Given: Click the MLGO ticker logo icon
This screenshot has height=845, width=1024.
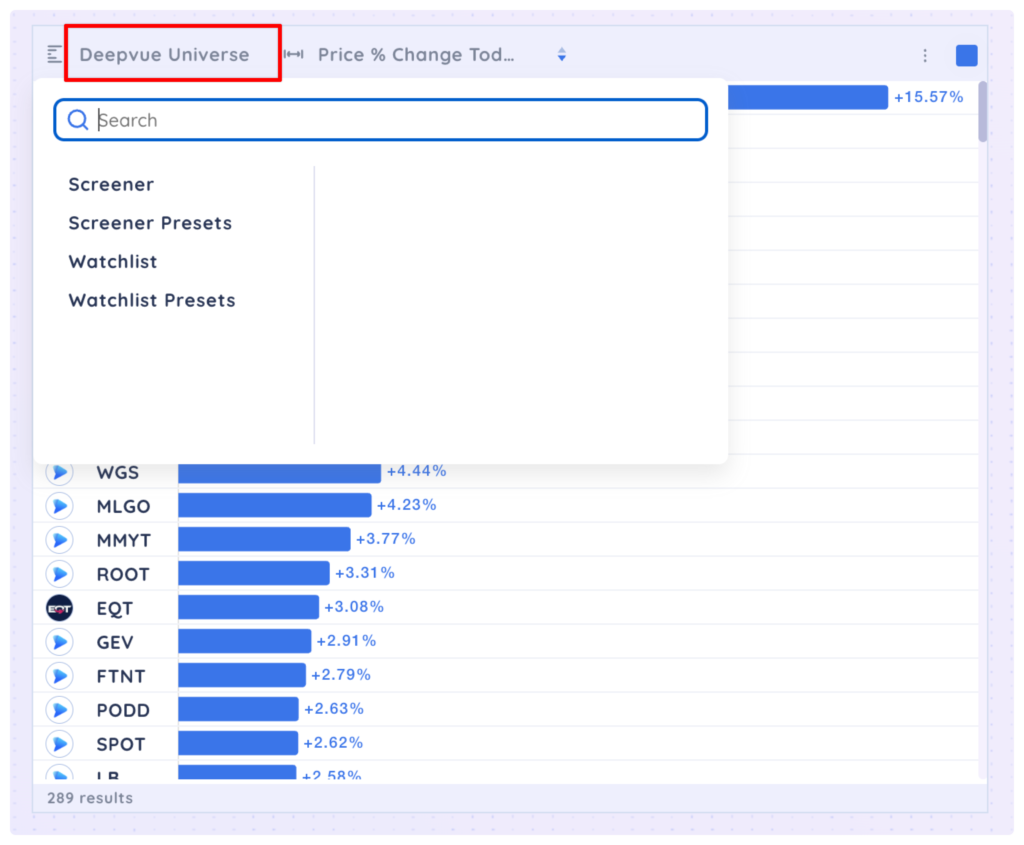Looking at the screenshot, I should pyautogui.click(x=59, y=505).
